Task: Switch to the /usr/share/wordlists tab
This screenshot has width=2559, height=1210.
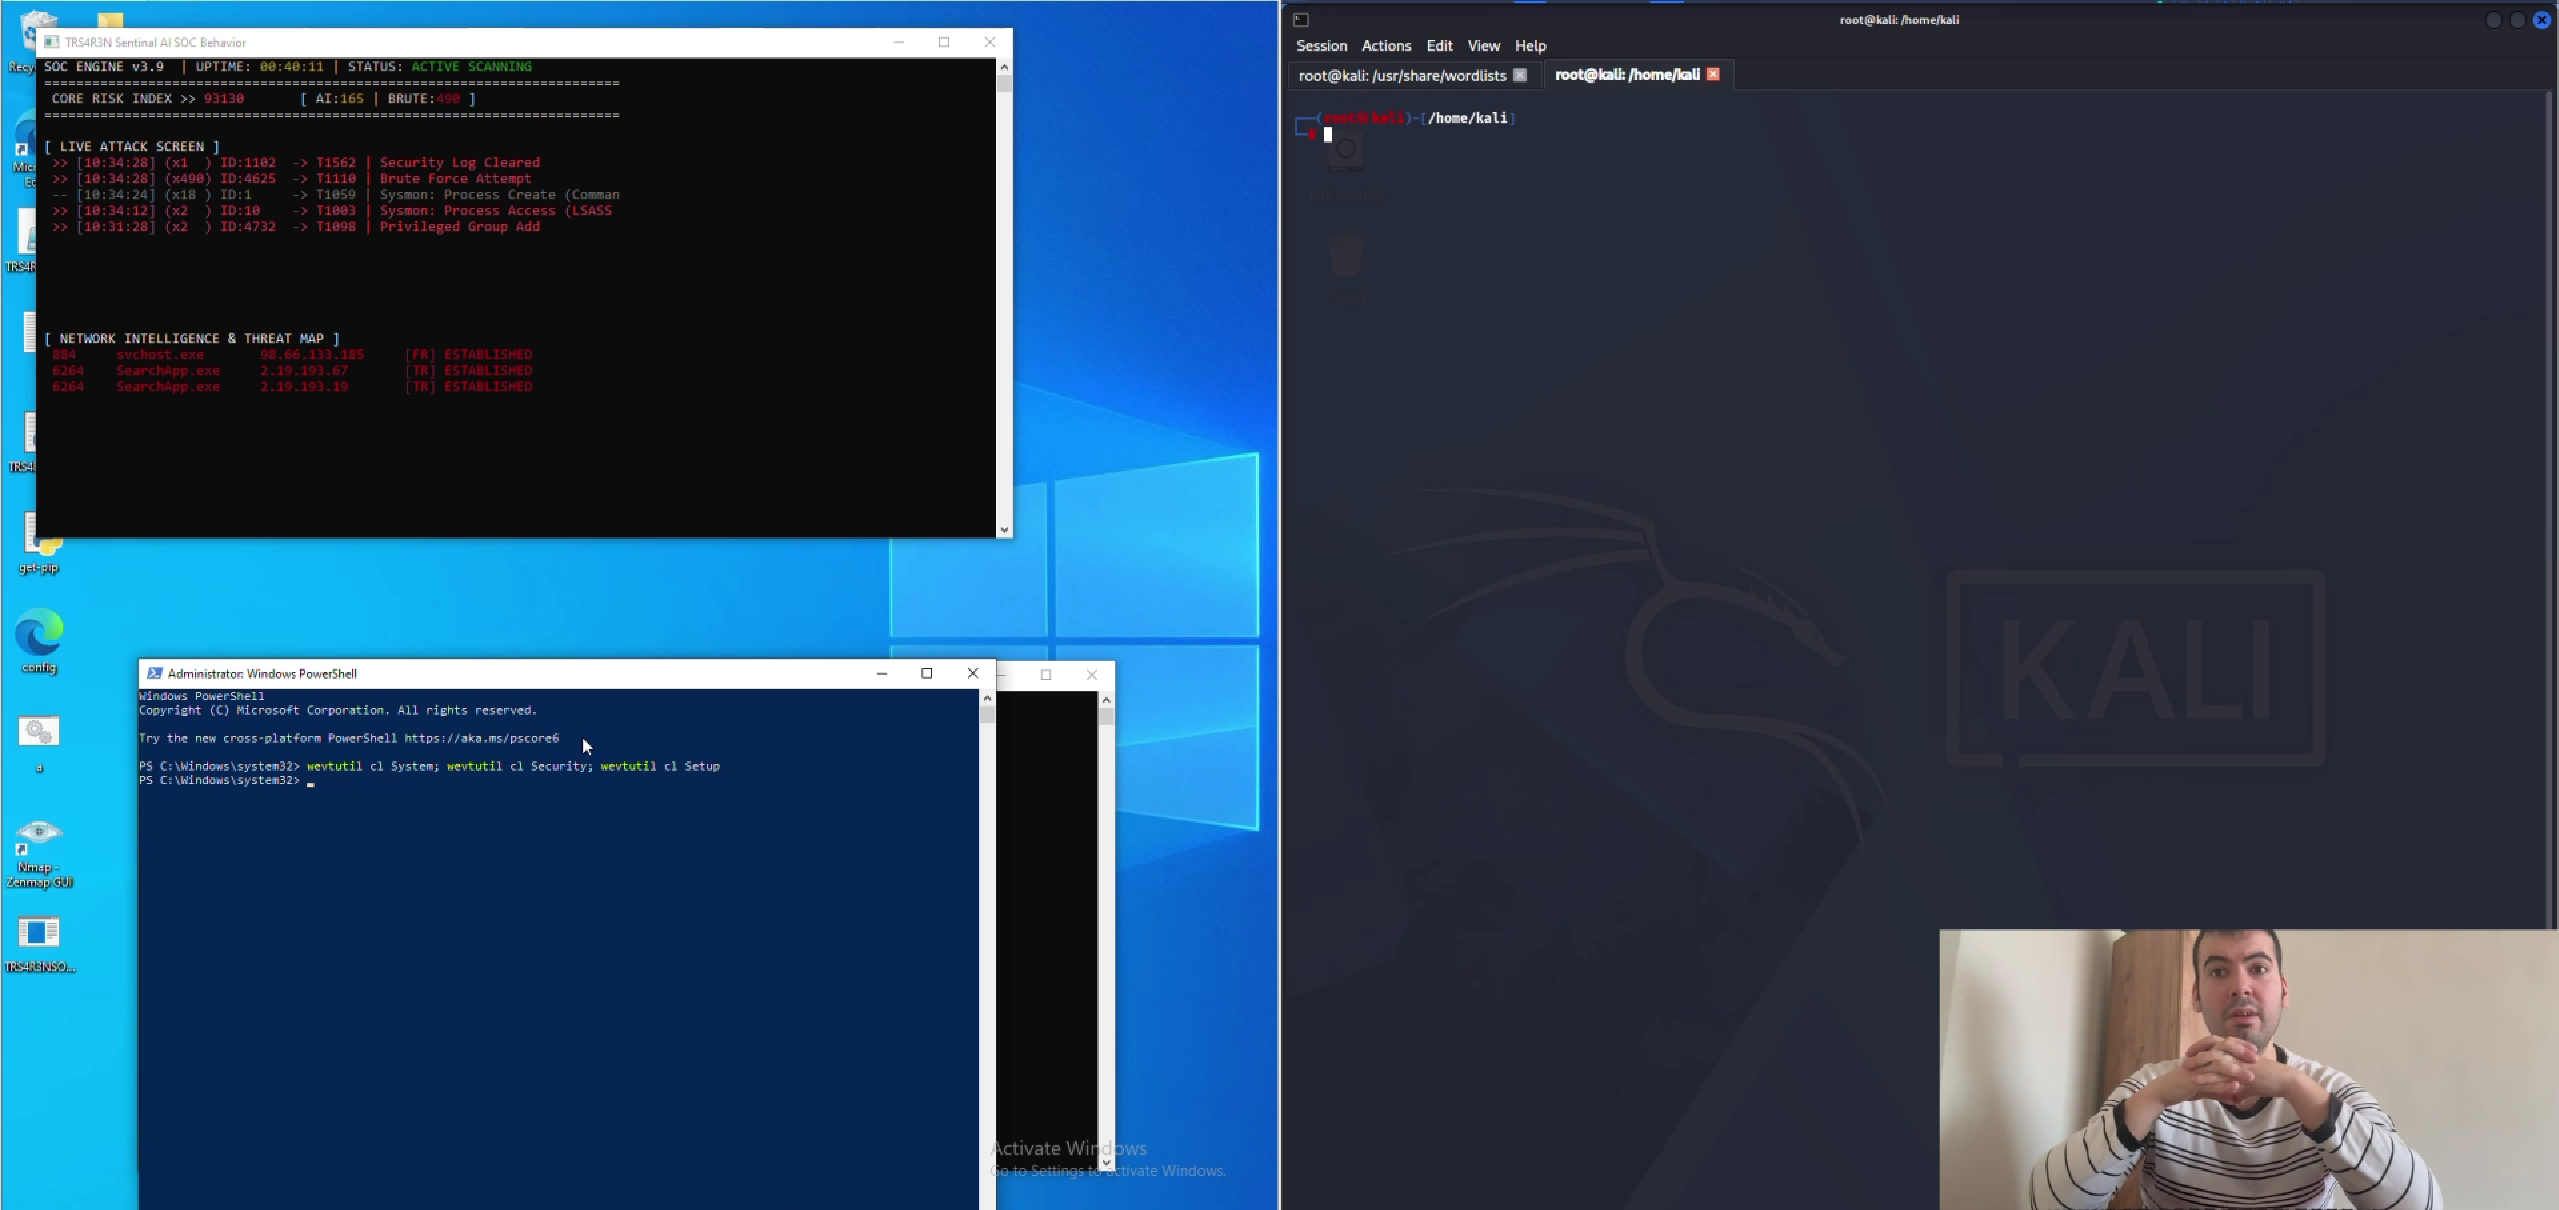Action: (1402, 75)
